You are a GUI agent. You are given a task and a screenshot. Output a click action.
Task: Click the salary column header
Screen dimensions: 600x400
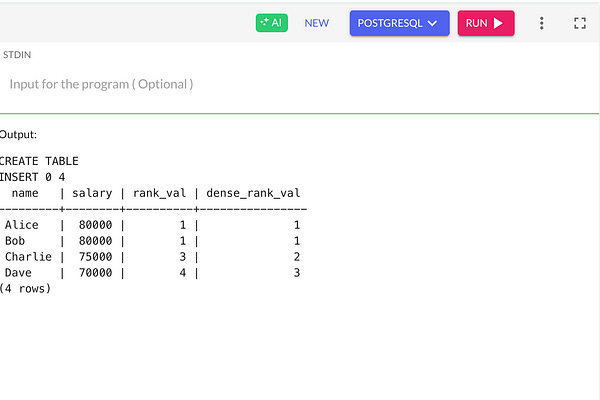[x=92, y=193]
